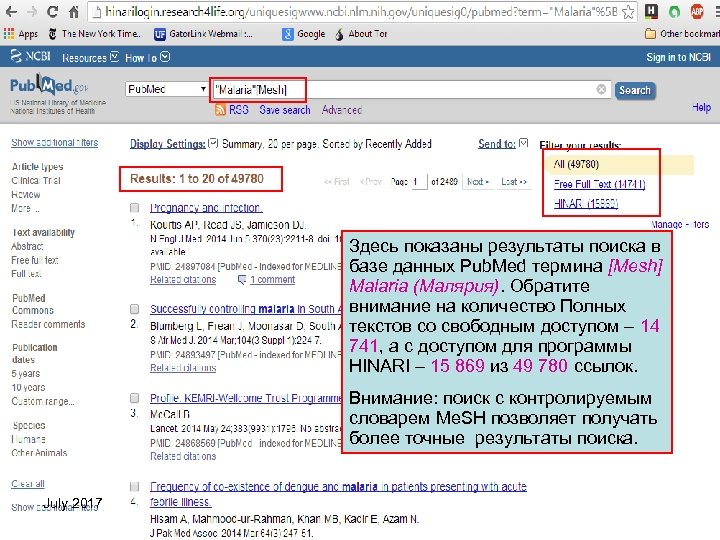
Task: Expand the How To menu
Action: click(147, 57)
